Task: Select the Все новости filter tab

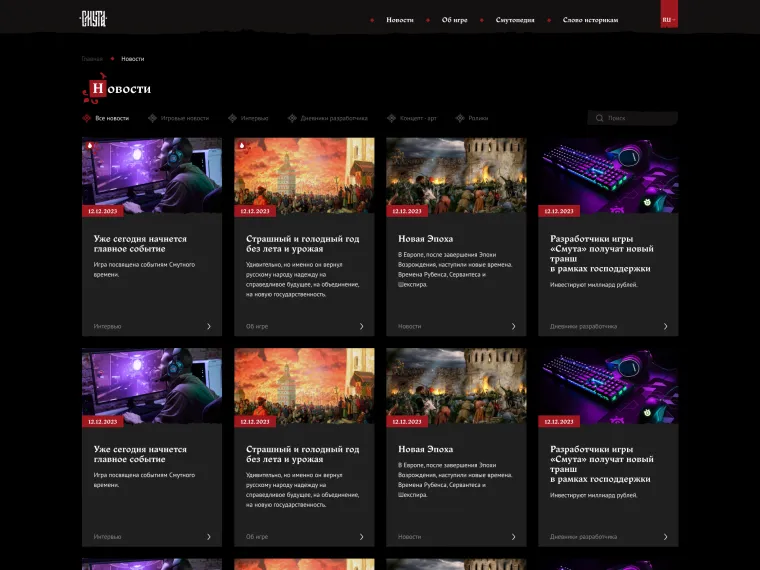Action: (106, 118)
